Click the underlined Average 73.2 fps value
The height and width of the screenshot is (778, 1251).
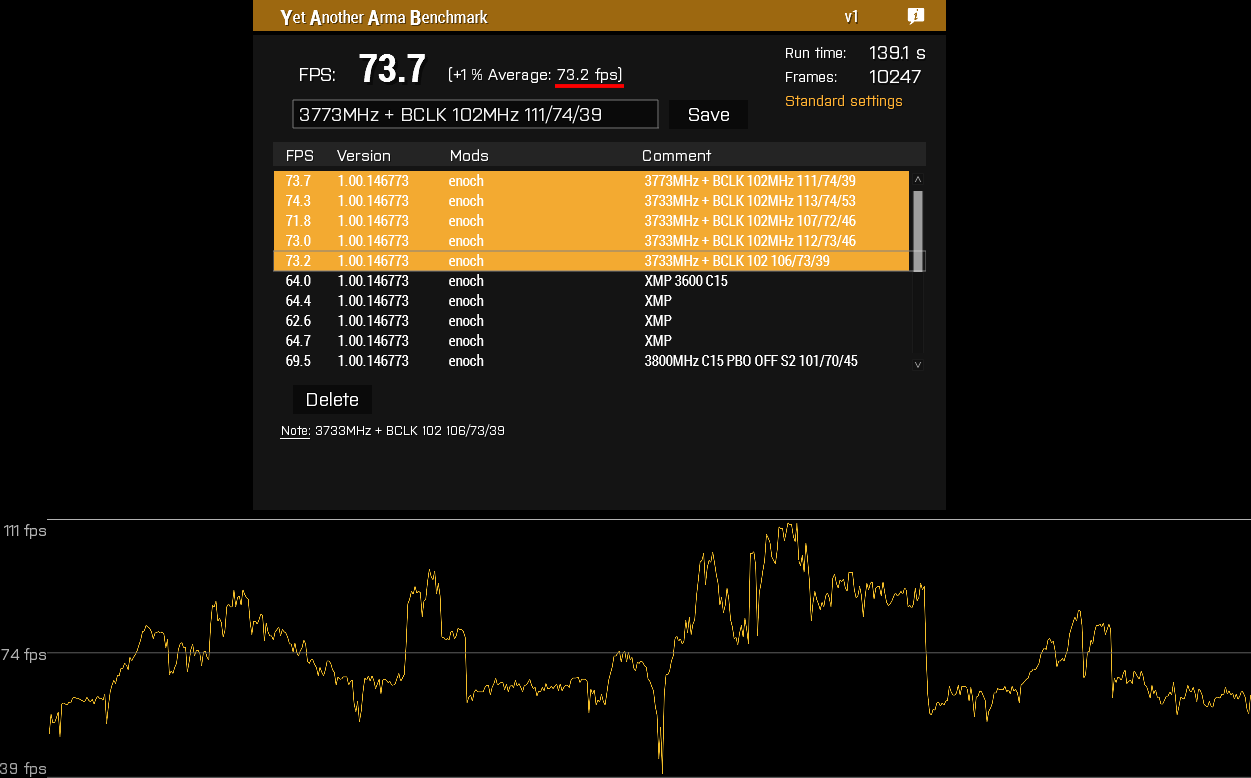pos(589,75)
